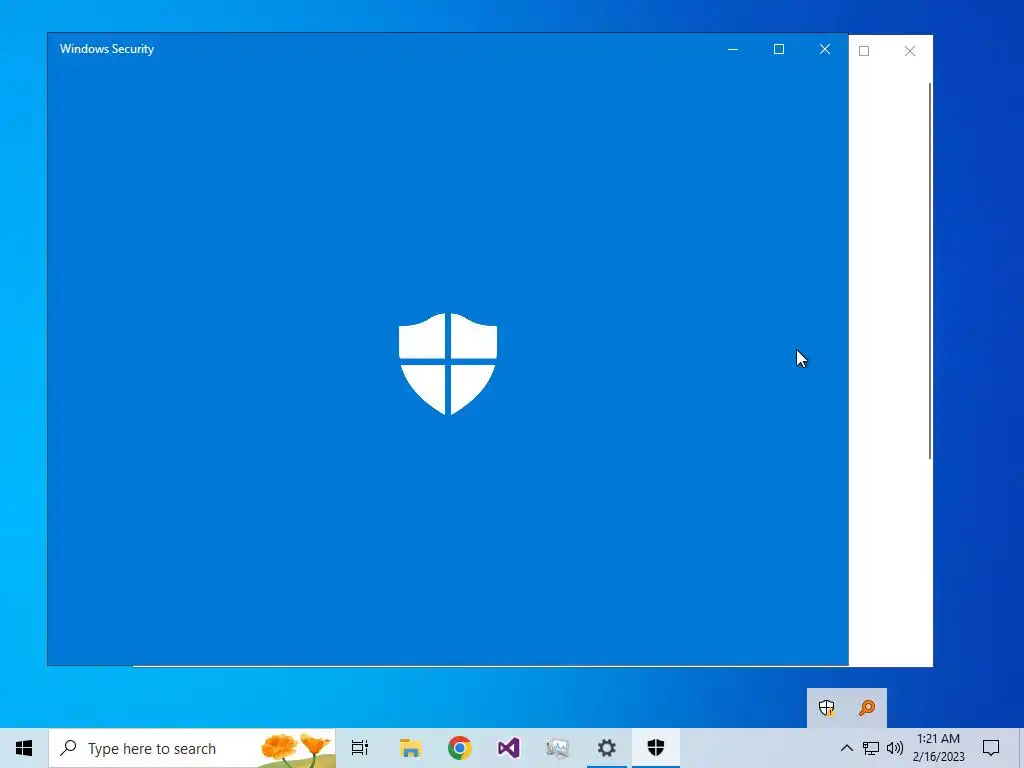The image size is (1024, 768).
Task: Open the network icon in the system tray
Action: [x=871, y=748]
